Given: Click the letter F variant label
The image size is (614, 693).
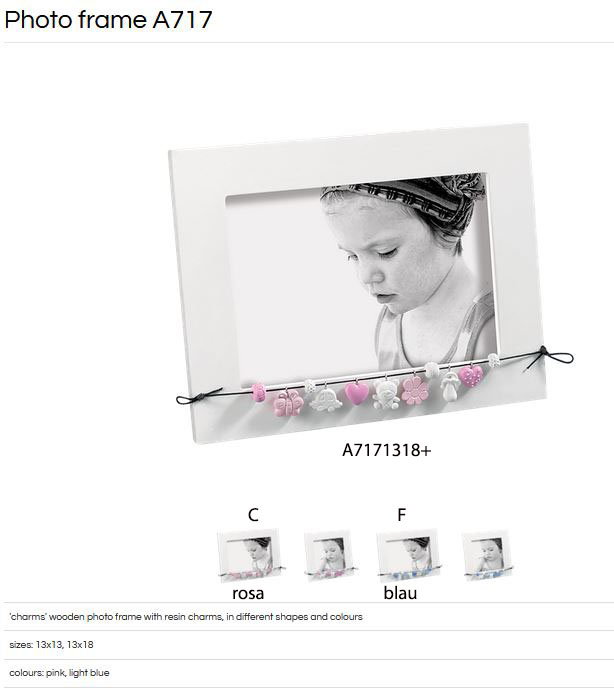Looking at the screenshot, I should coord(401,515).
